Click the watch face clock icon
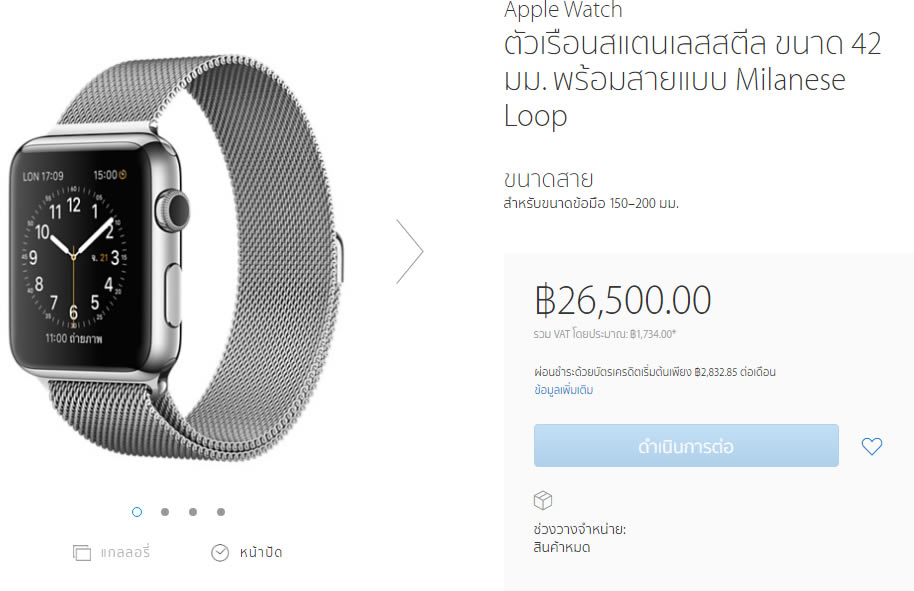 (220, 553)
